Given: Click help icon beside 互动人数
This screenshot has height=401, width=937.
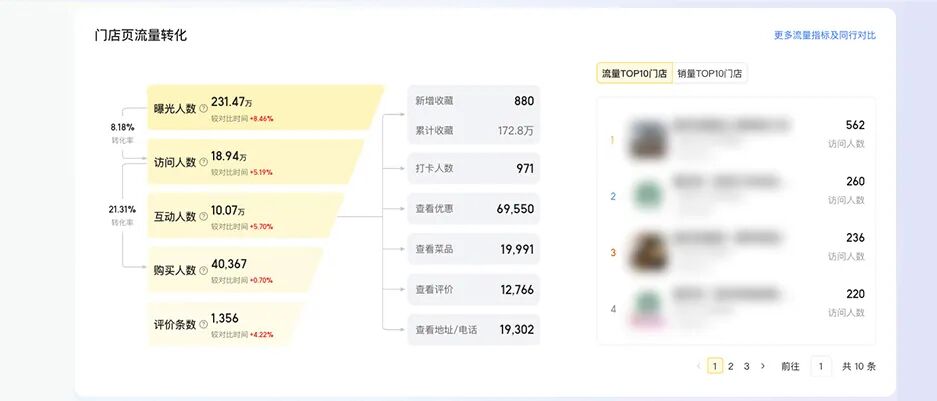Looking at the screenshot, I should coord(204,216).
